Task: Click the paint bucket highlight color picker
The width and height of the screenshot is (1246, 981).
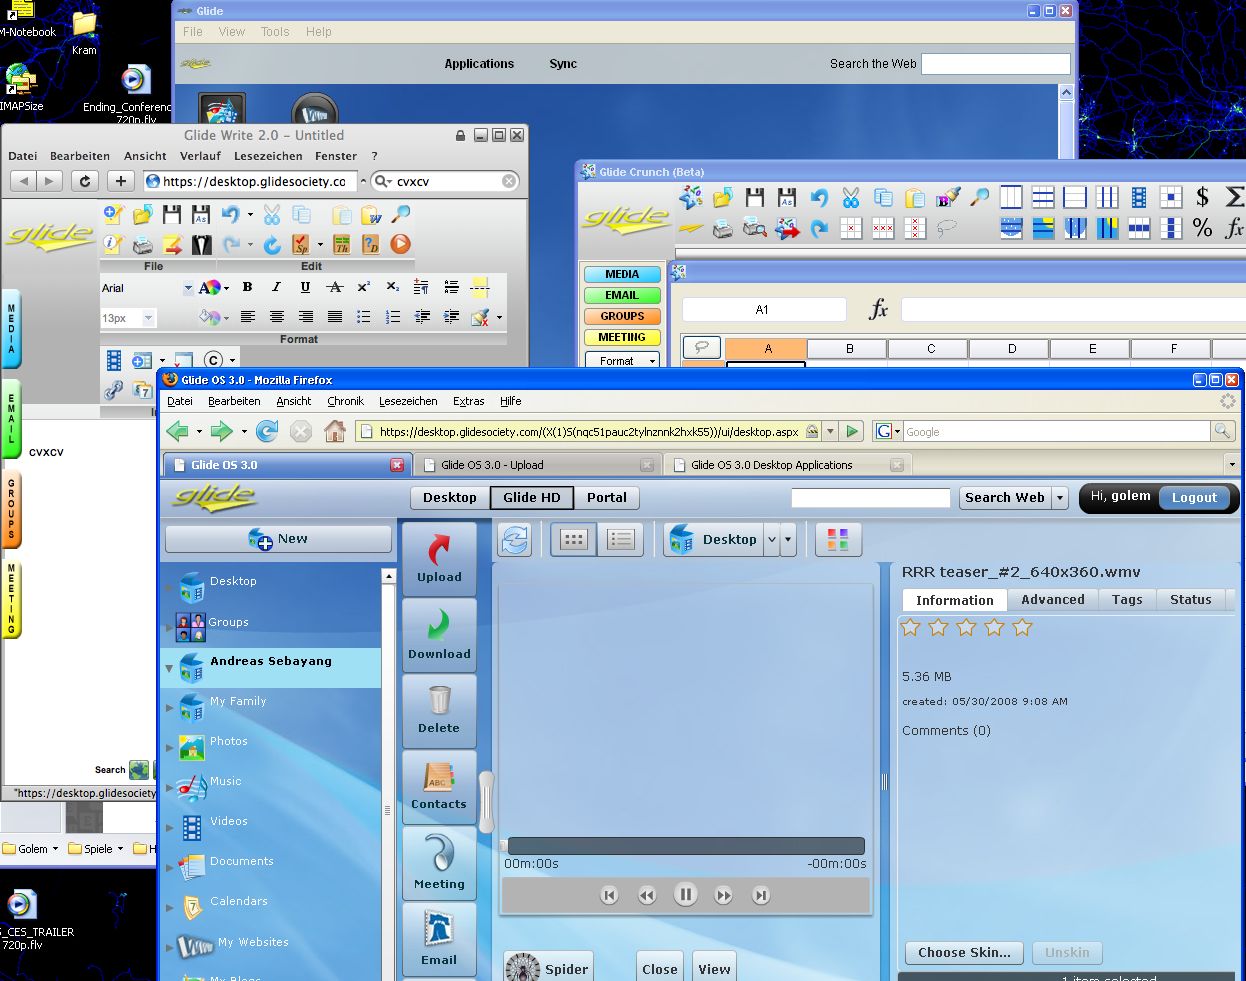Action: click(x=208, y=317)
